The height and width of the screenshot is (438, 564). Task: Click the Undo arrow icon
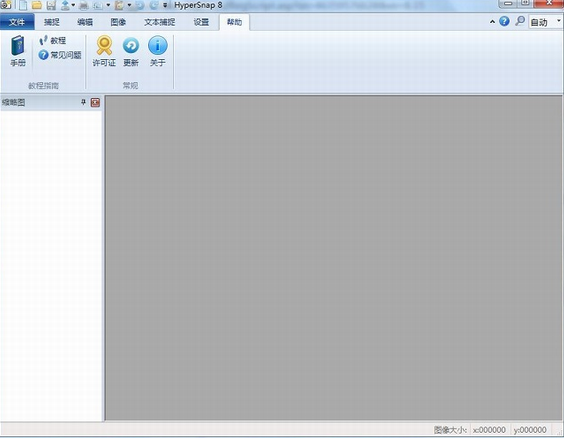pyautogui.click(x=140, y=5)
